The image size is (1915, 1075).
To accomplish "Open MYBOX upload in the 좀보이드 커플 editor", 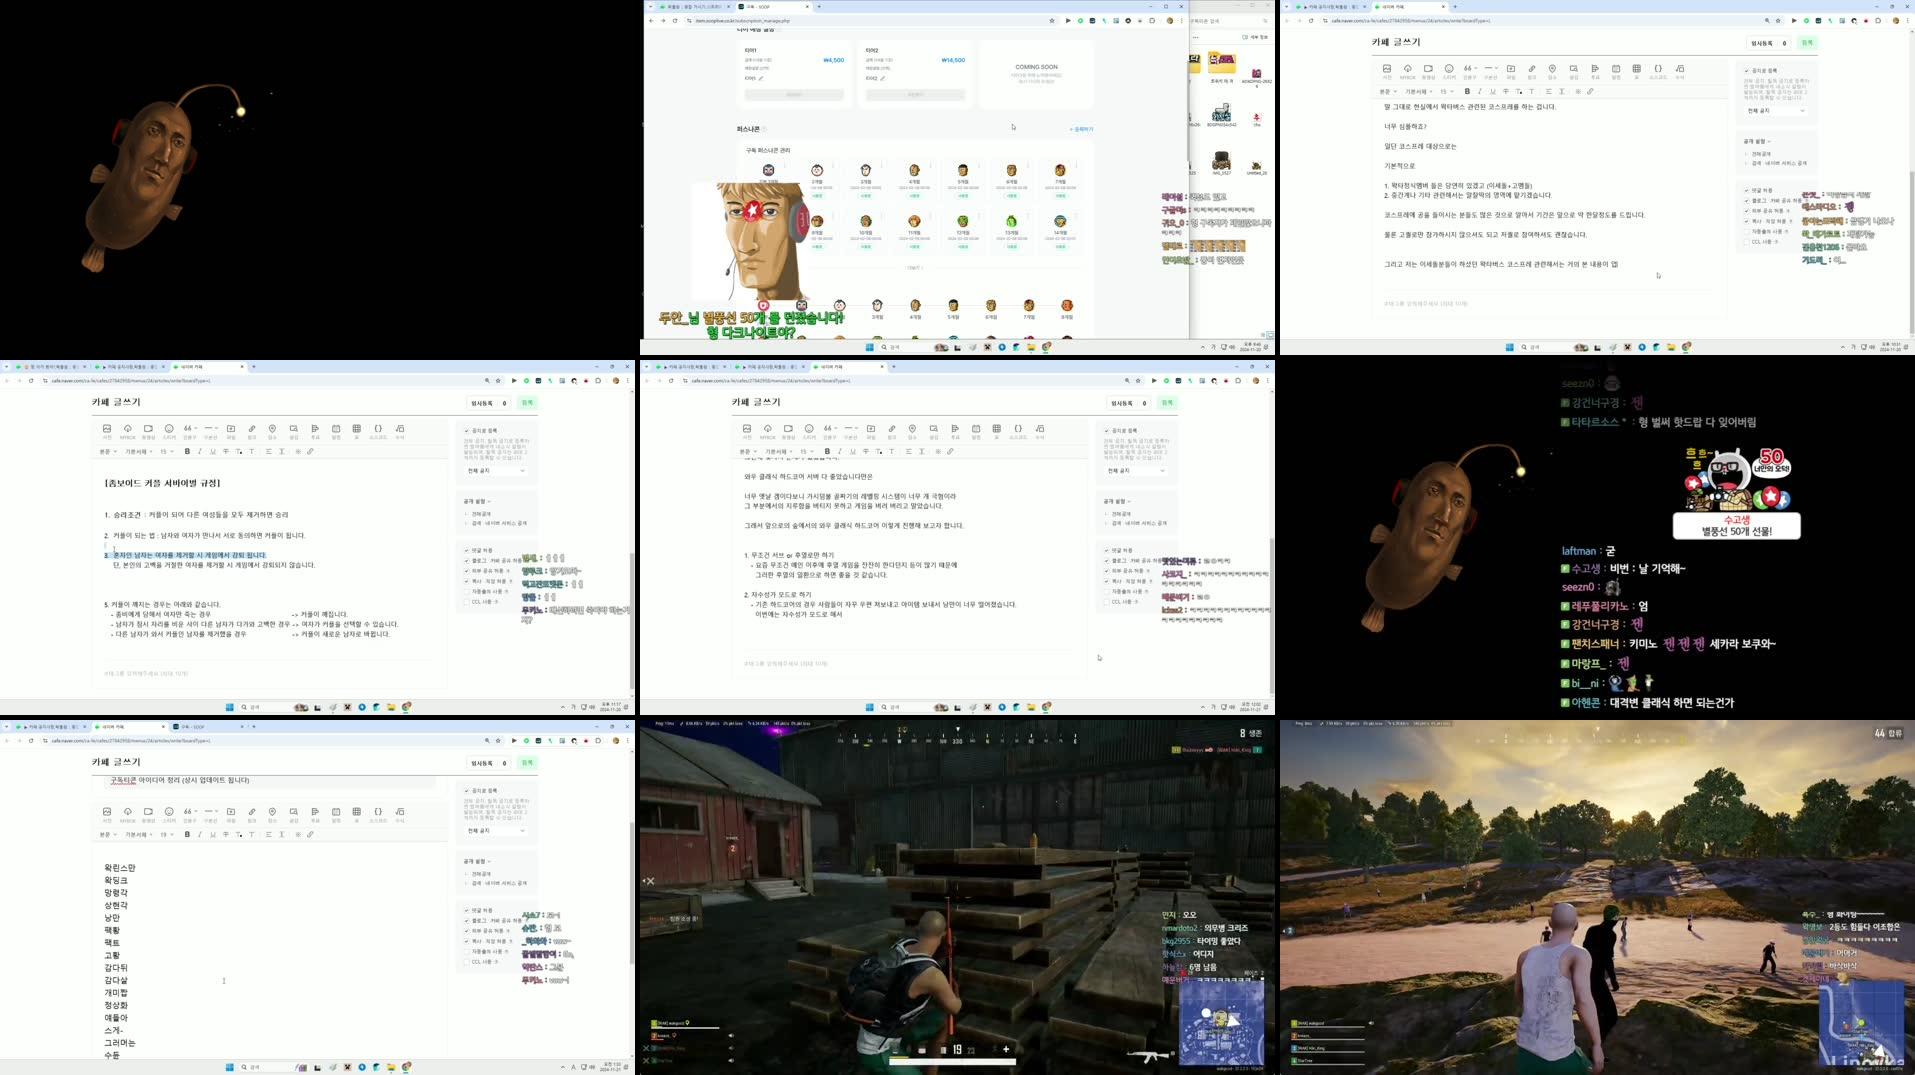I will pos(128,431).
